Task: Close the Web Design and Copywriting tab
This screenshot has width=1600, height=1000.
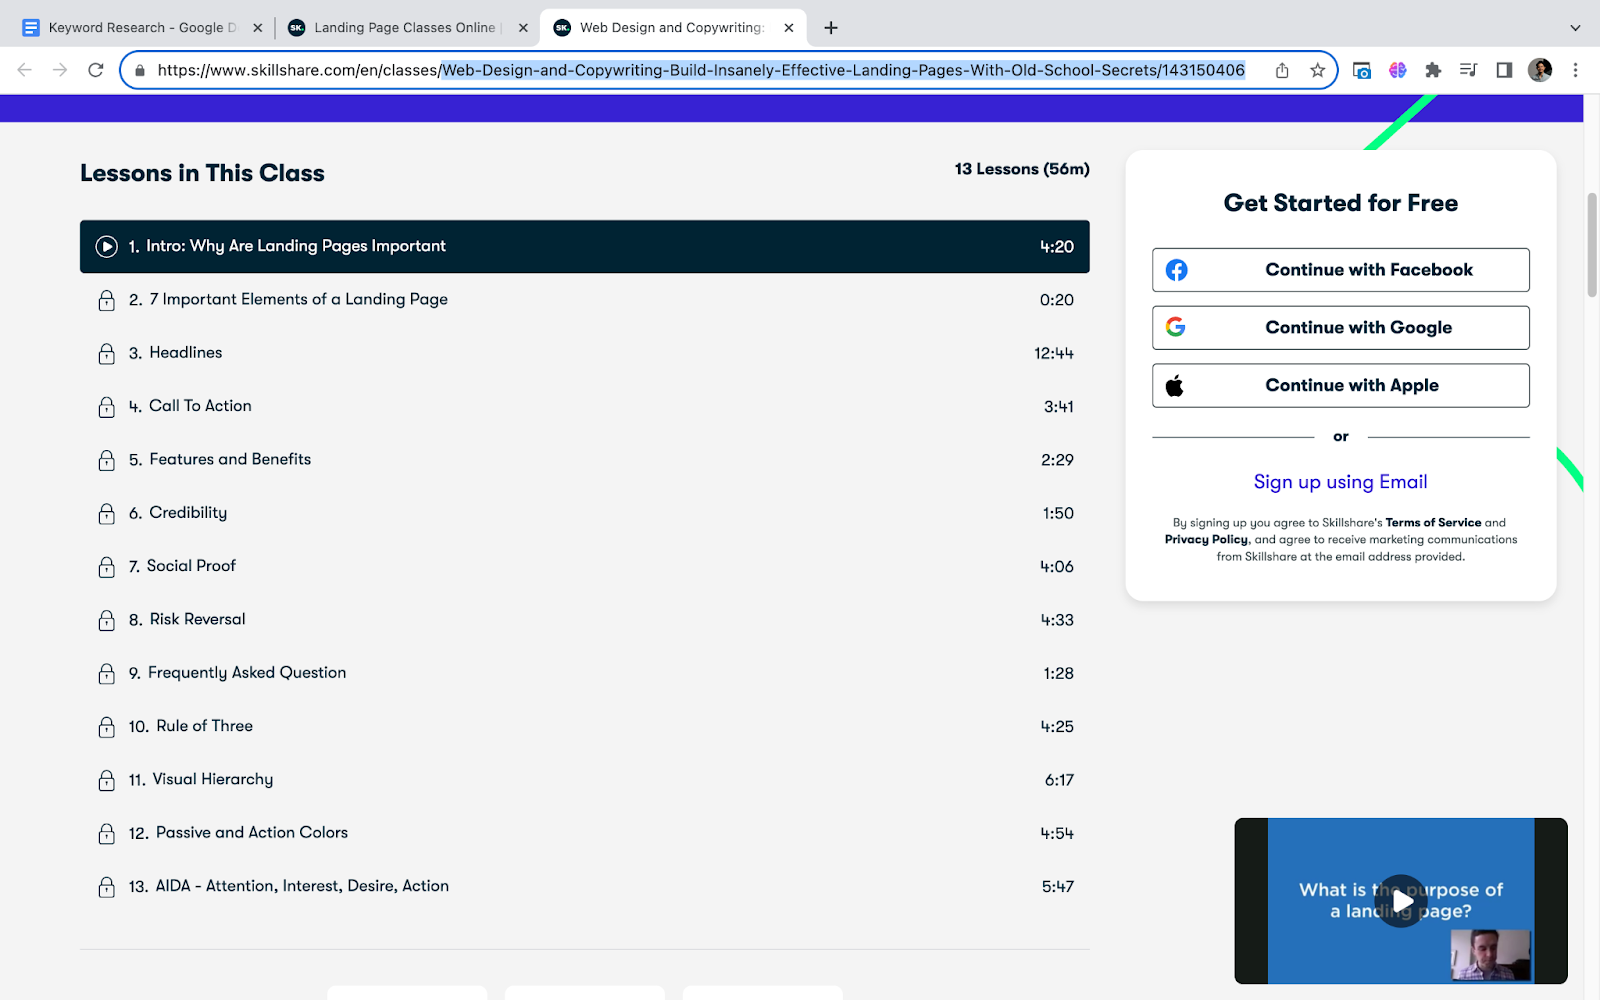Action: (x=789, y=28)
